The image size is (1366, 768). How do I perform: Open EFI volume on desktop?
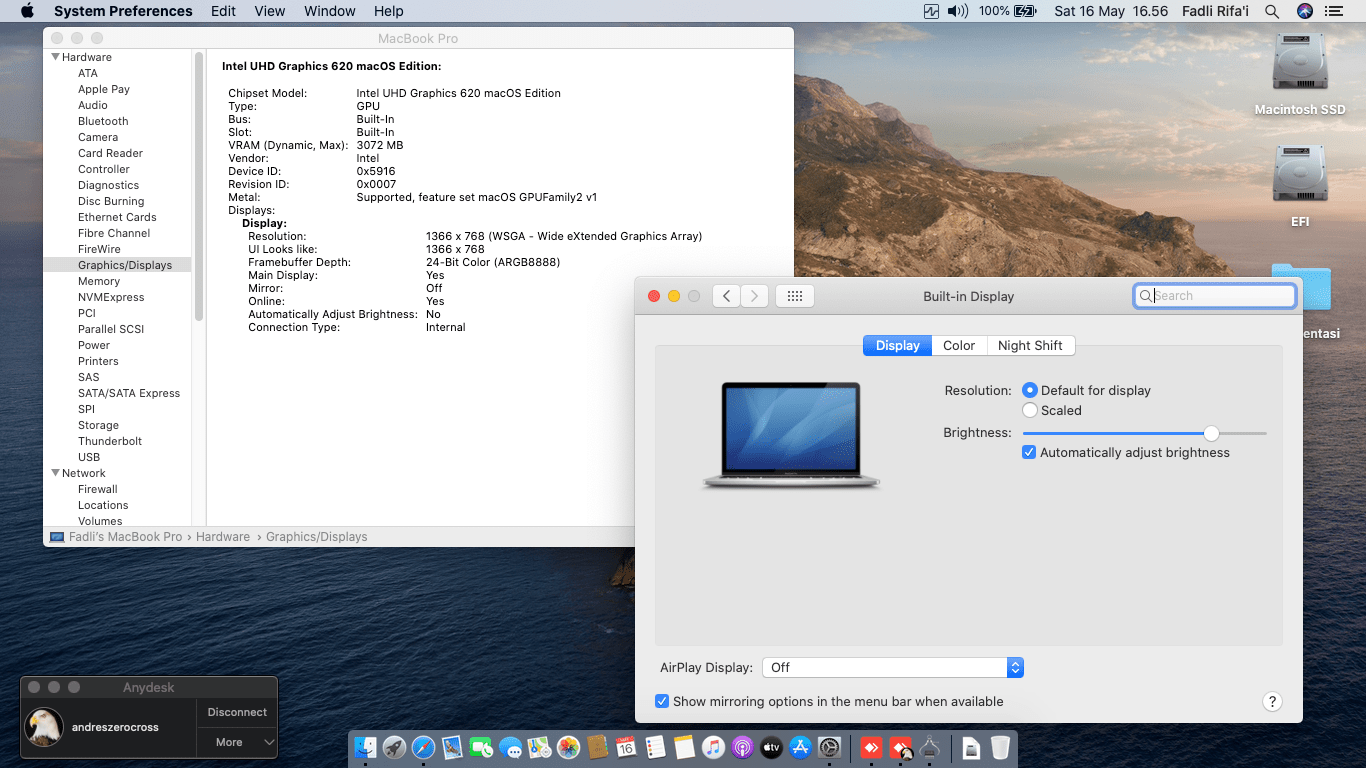click(1300, 187)
